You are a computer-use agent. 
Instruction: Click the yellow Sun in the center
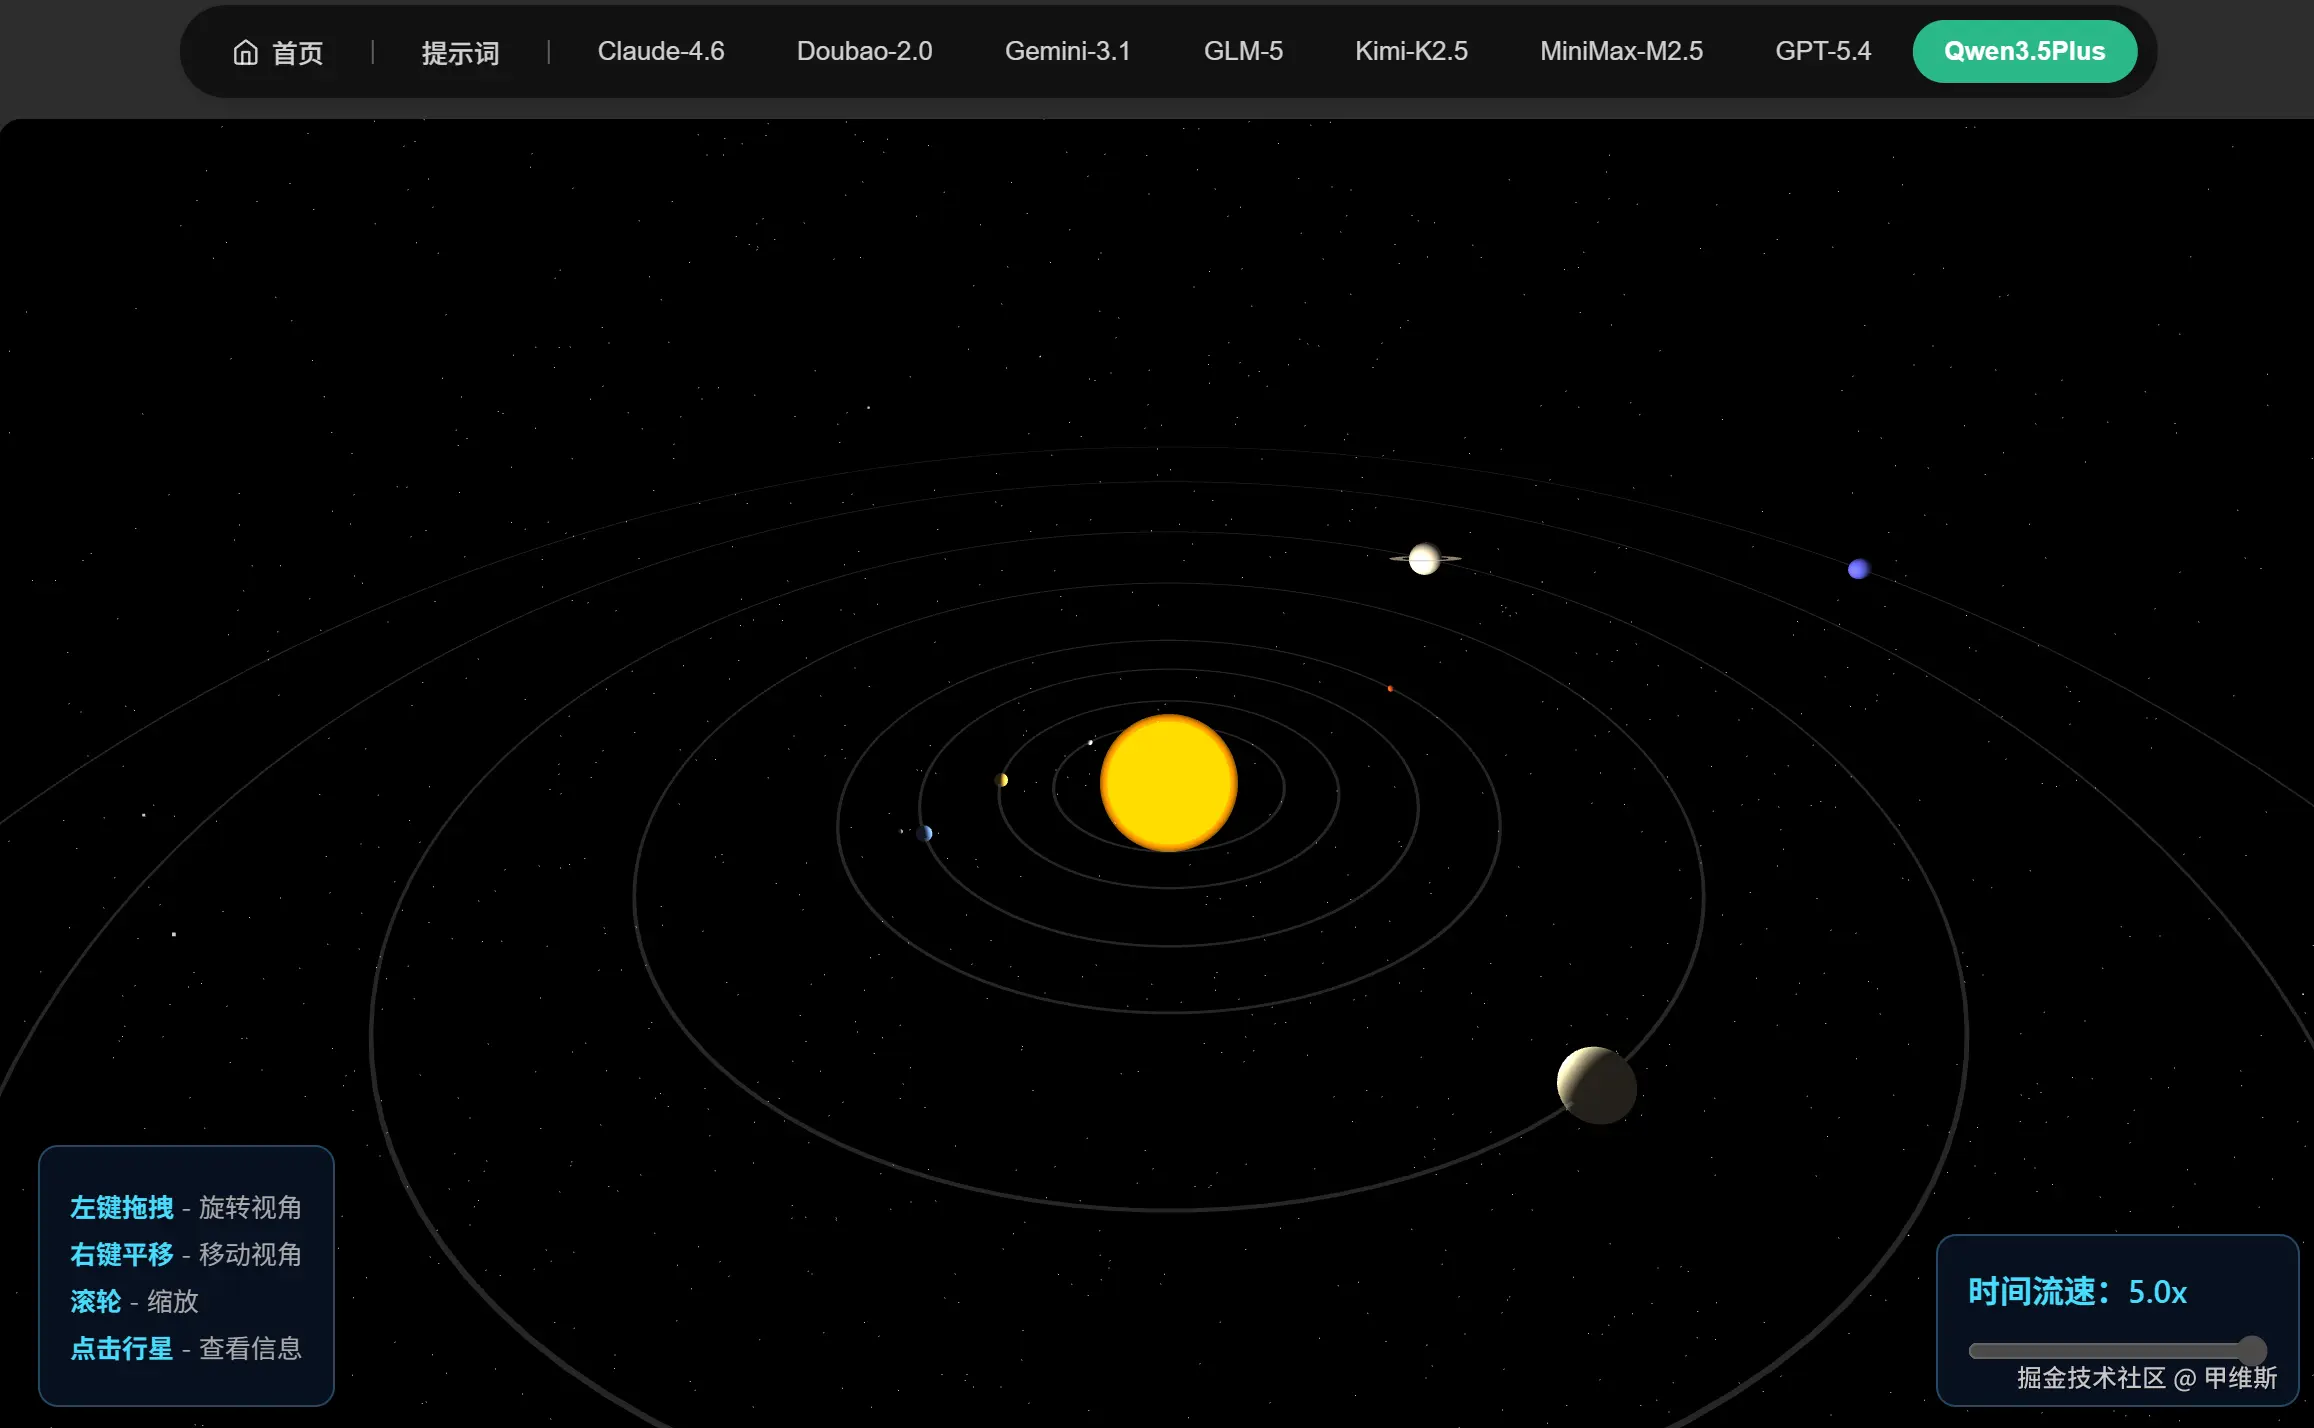point(1168,783)
